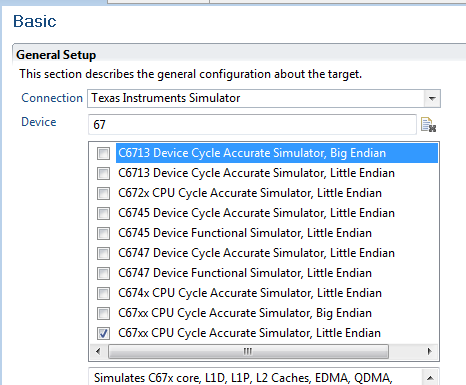
Task: Check C6745 Device Cycle Accurate Simulator box
Action: [103, 213]
